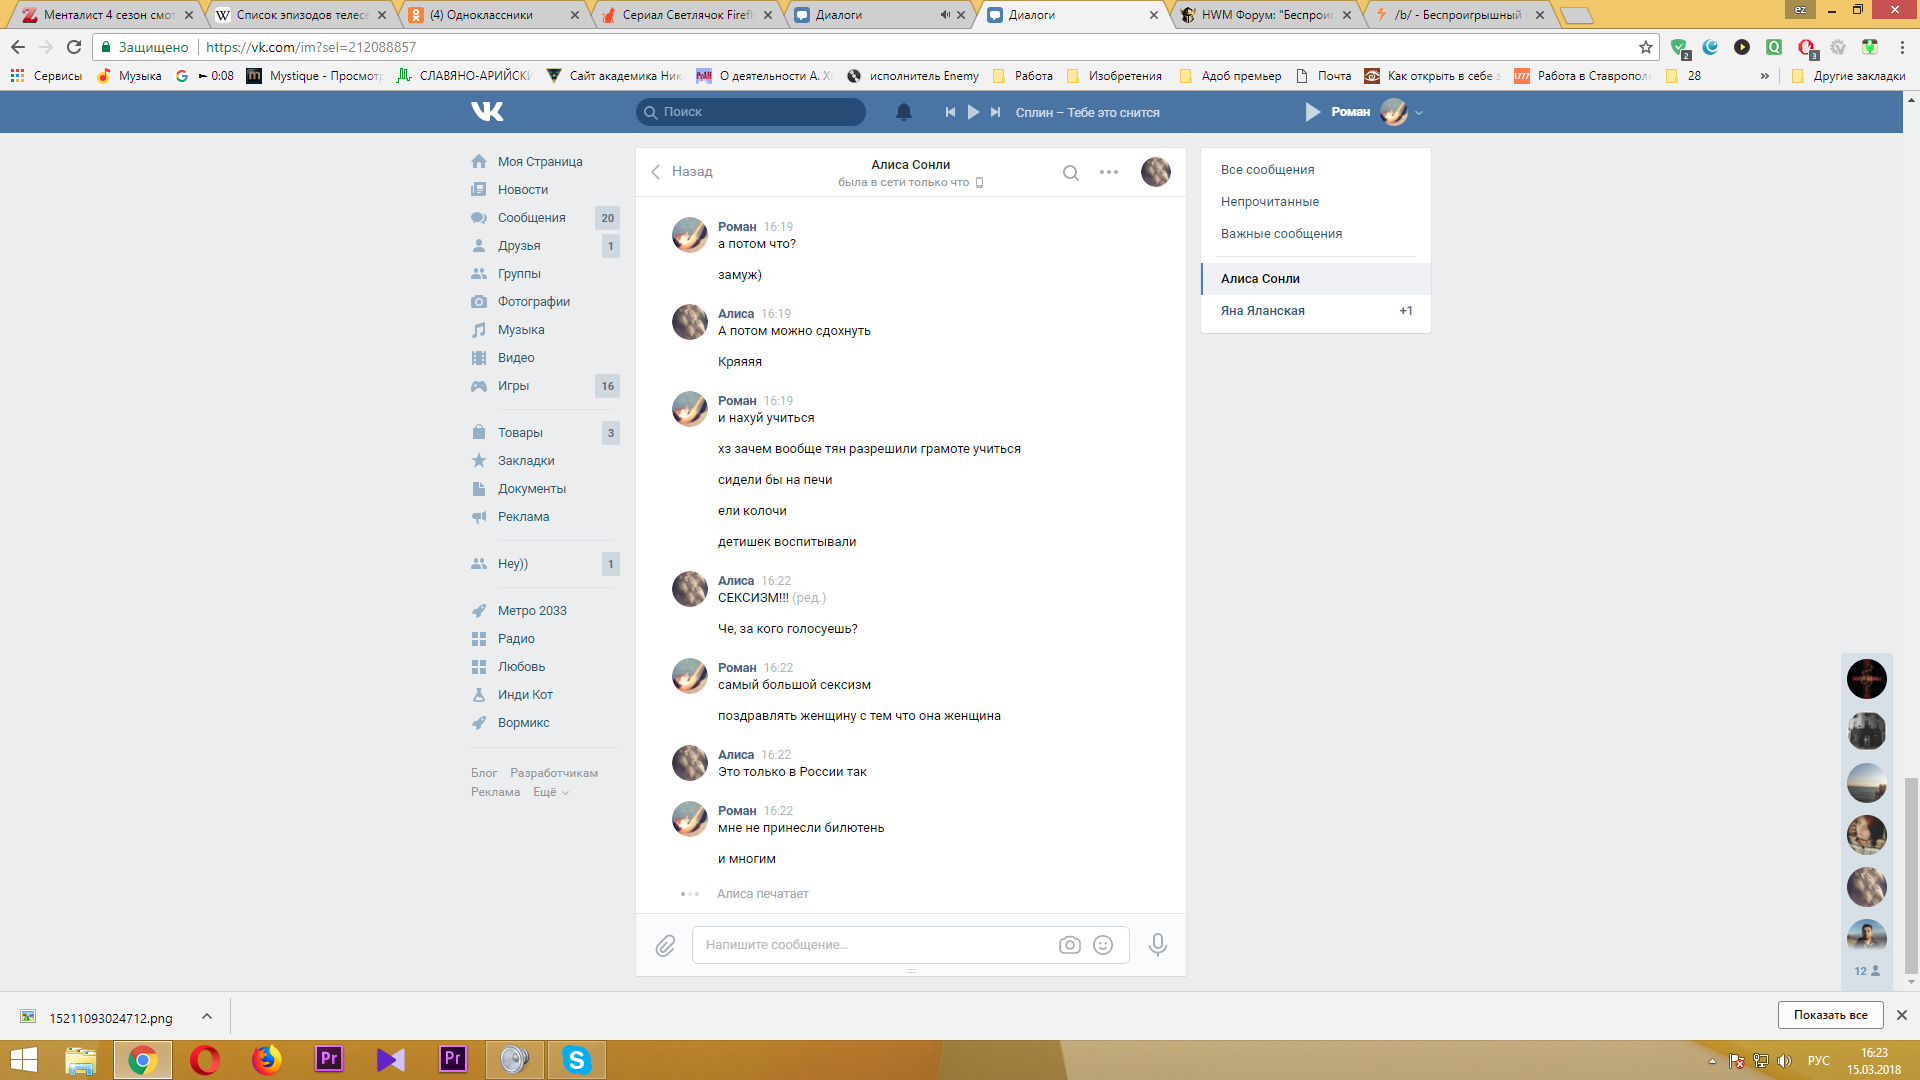Start voice message with microphone icon
Viewport: 1920px width, 1080px height.
pos(1157,944)
